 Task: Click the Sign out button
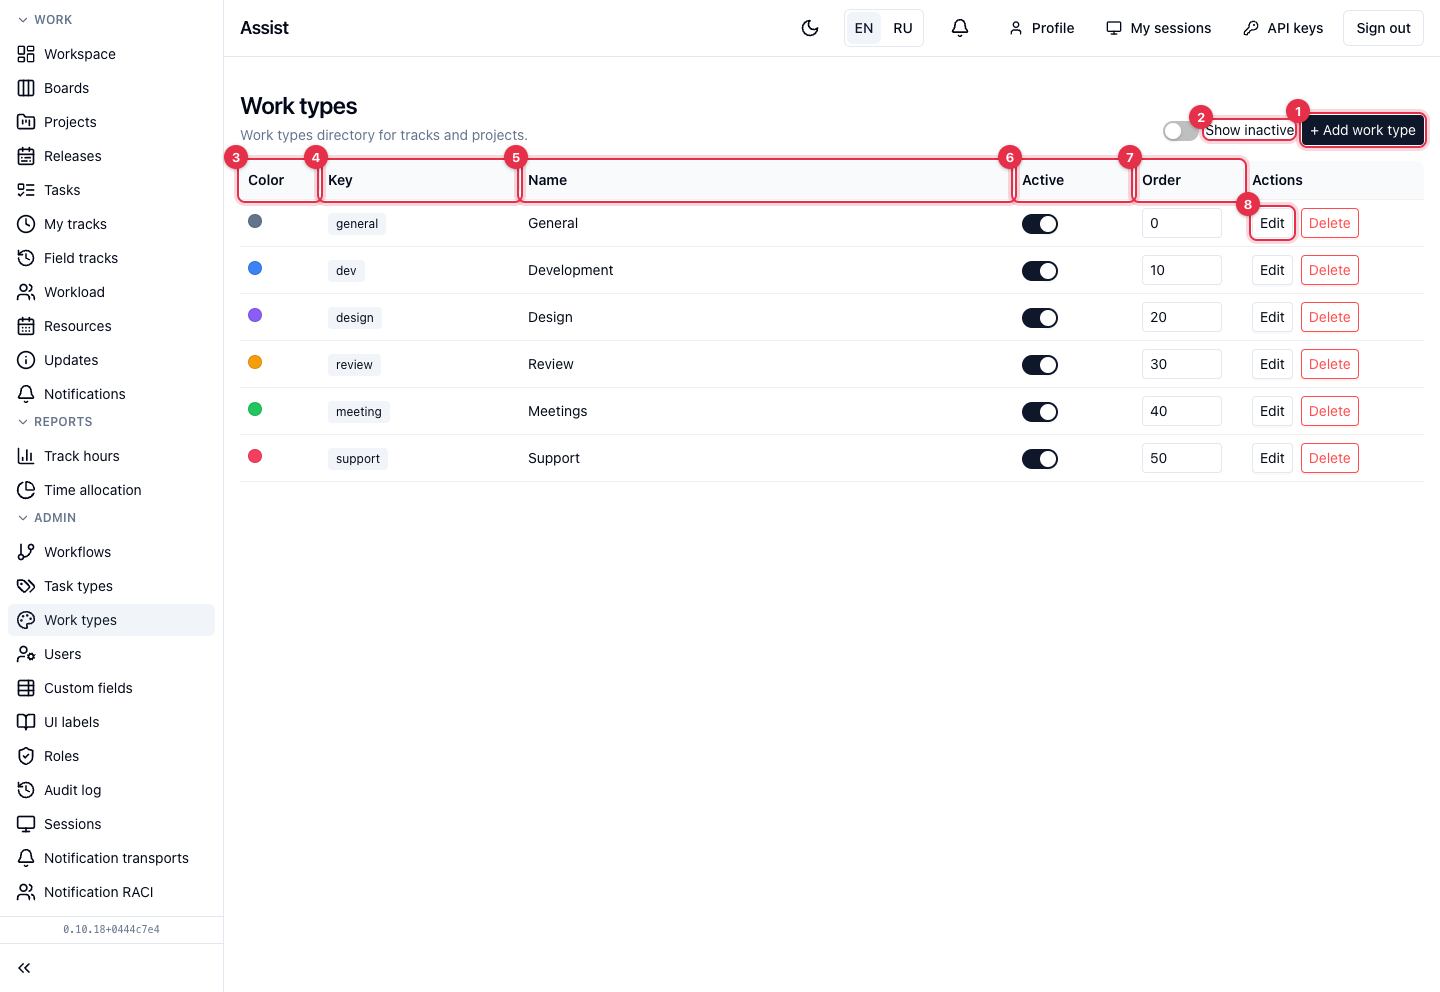1383,28
